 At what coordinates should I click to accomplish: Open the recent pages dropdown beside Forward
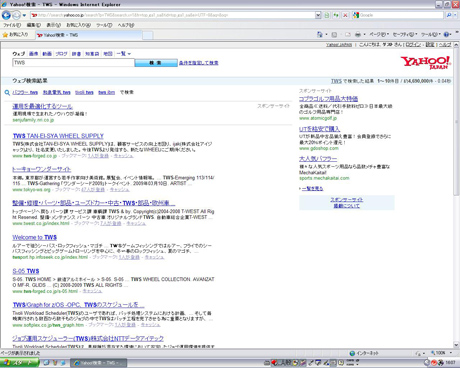click(24, 15)
